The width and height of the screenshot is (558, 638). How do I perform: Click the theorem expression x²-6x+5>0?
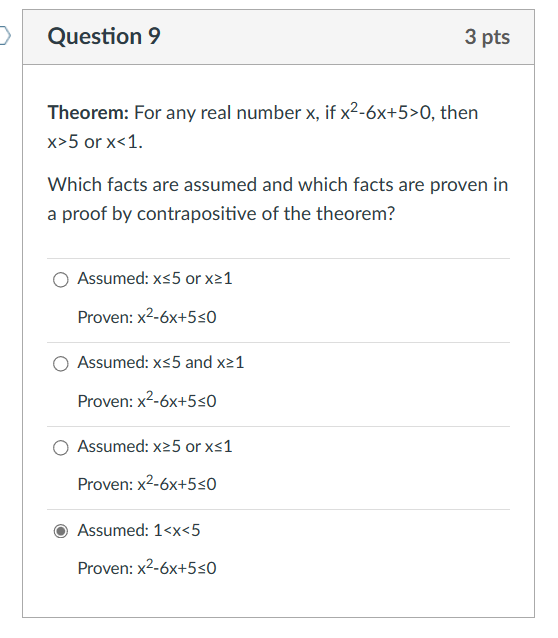click(x=385, y=112)
